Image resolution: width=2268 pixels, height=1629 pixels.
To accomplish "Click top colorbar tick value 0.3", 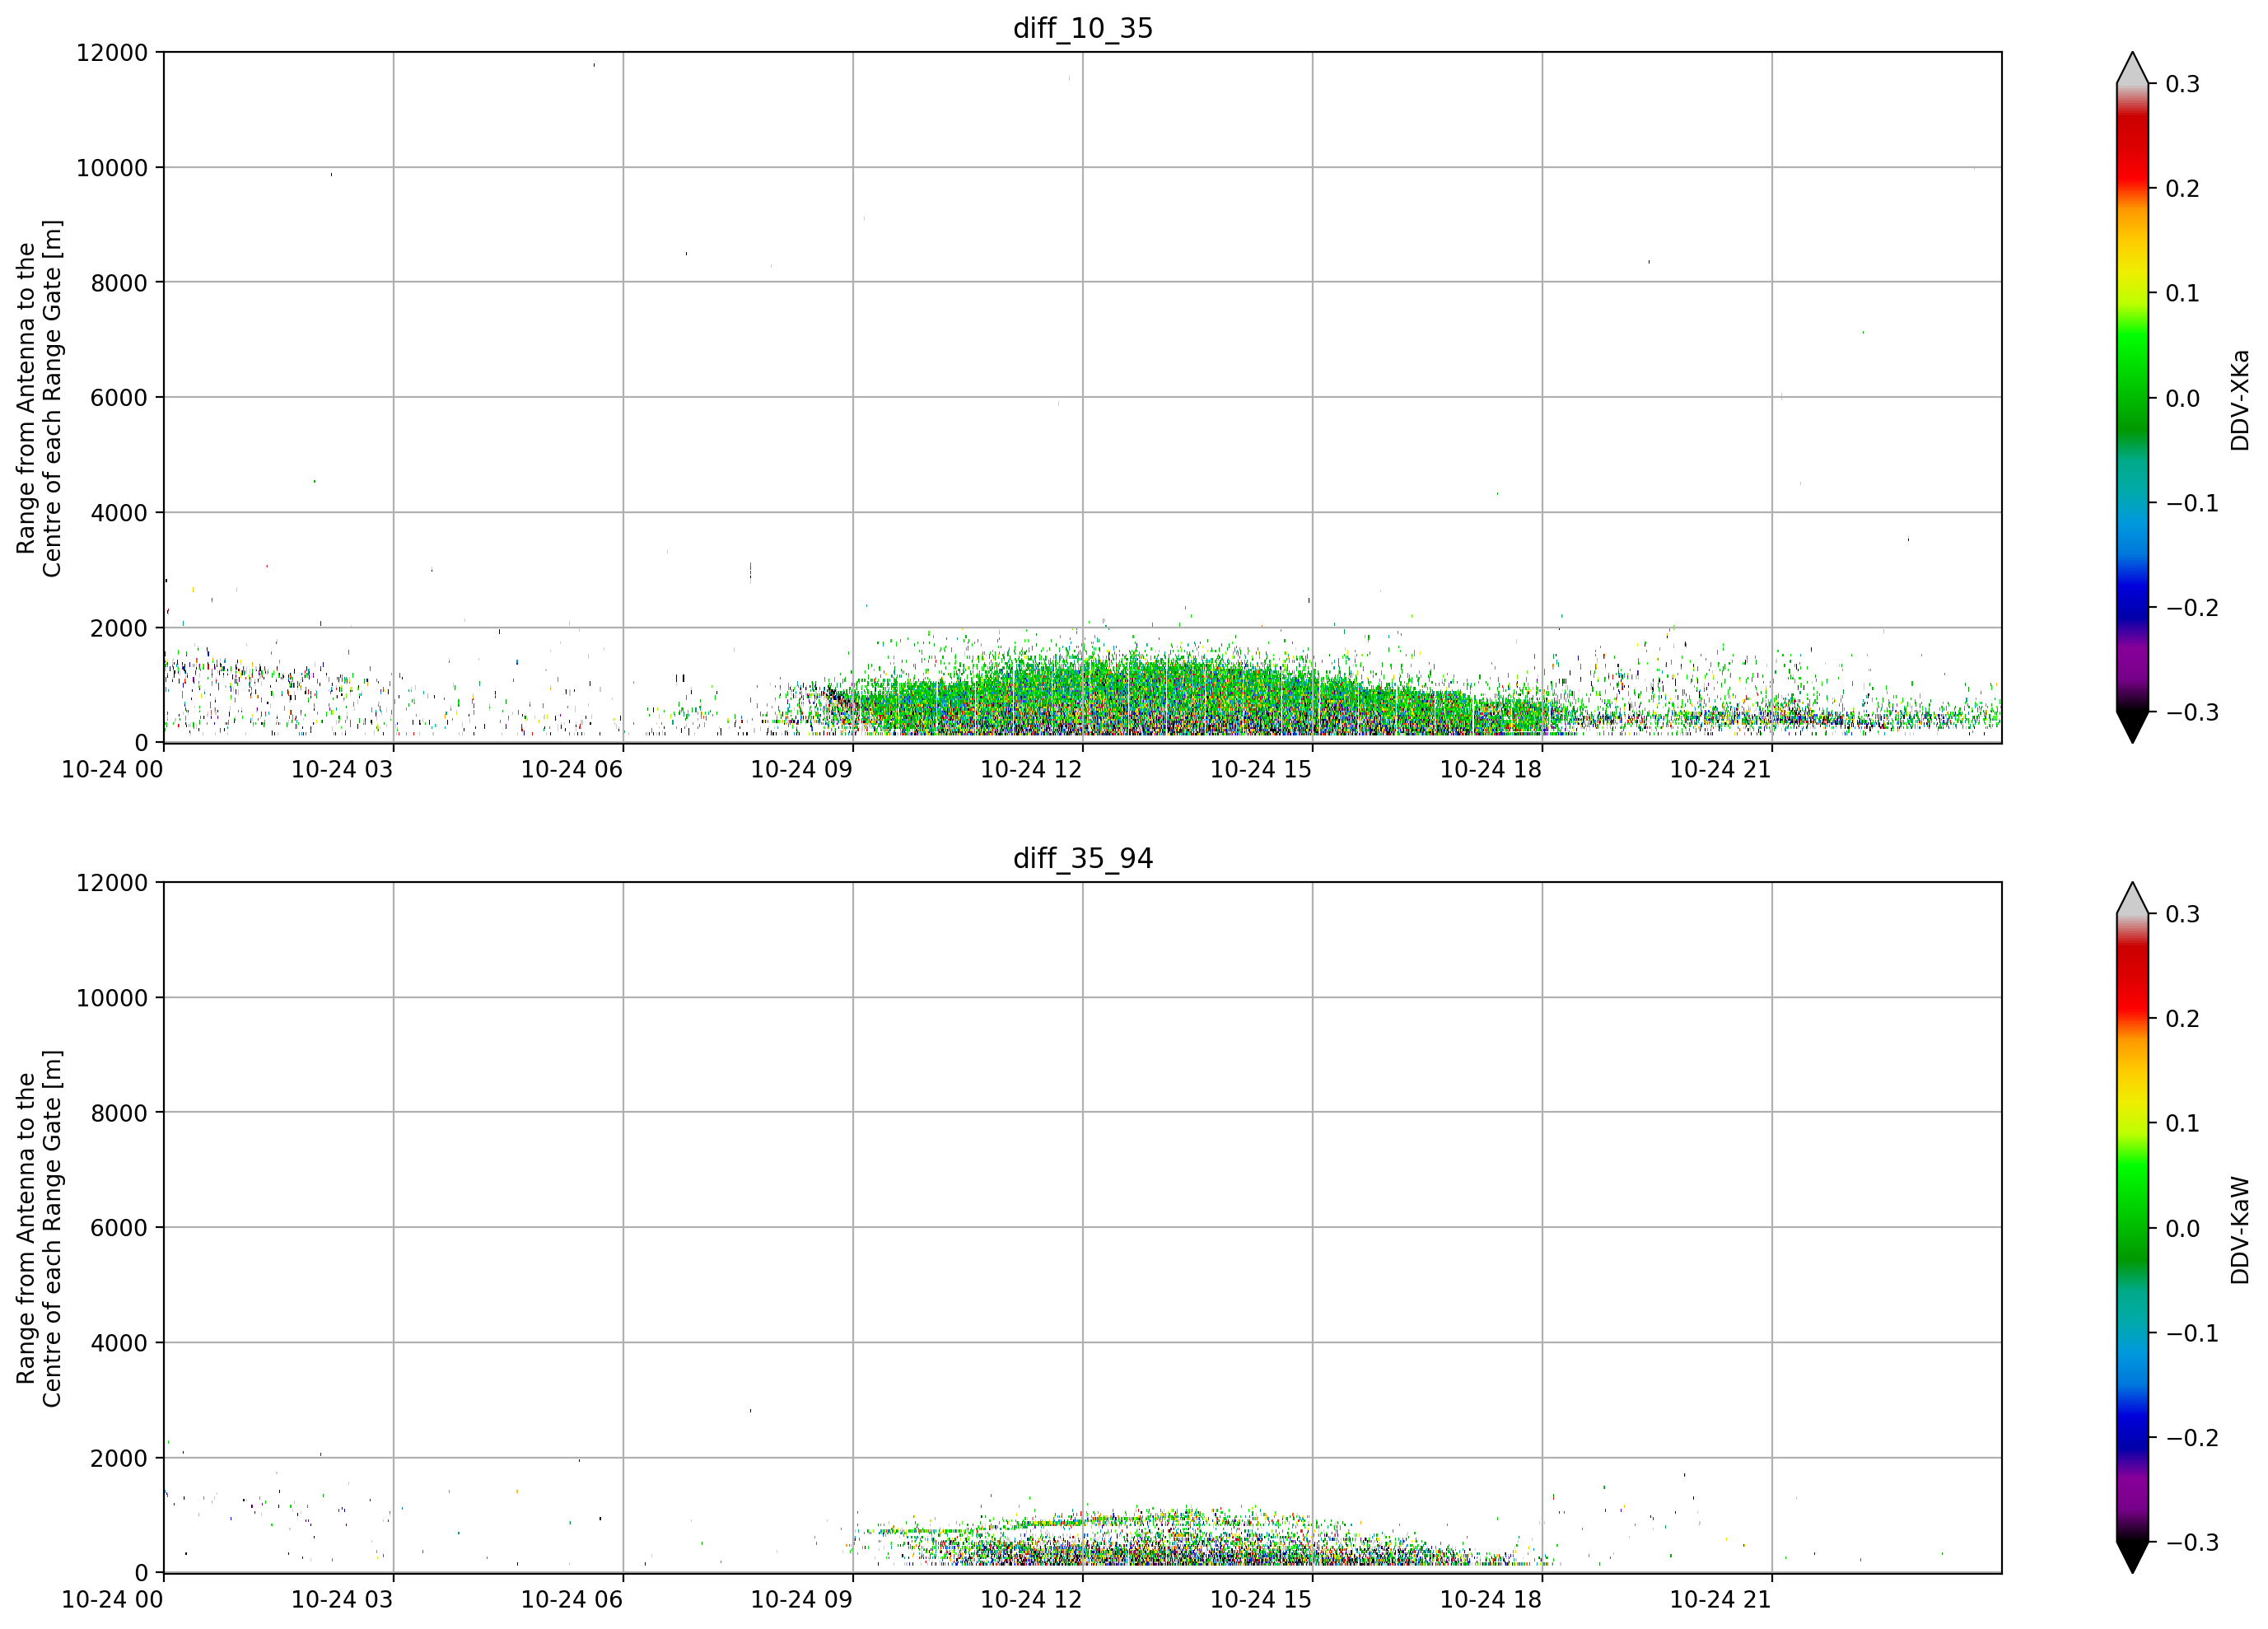I will pyautogui.click(x=2183, y=84).
